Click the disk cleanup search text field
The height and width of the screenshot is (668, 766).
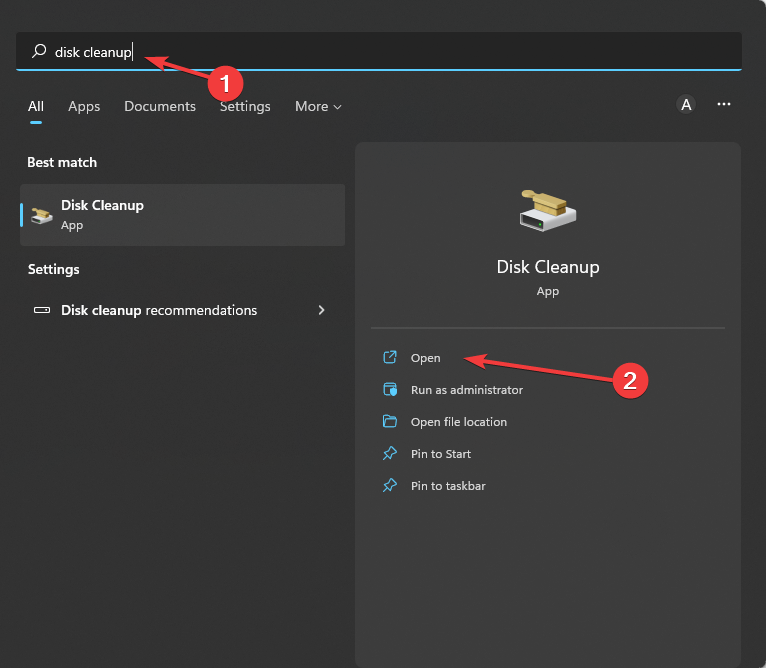pos(379,51)
